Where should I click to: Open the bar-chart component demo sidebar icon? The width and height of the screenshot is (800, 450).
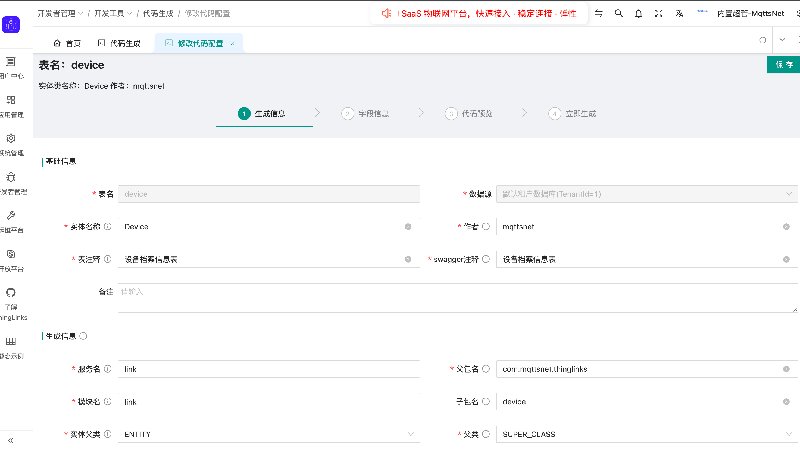pos(11,341)
